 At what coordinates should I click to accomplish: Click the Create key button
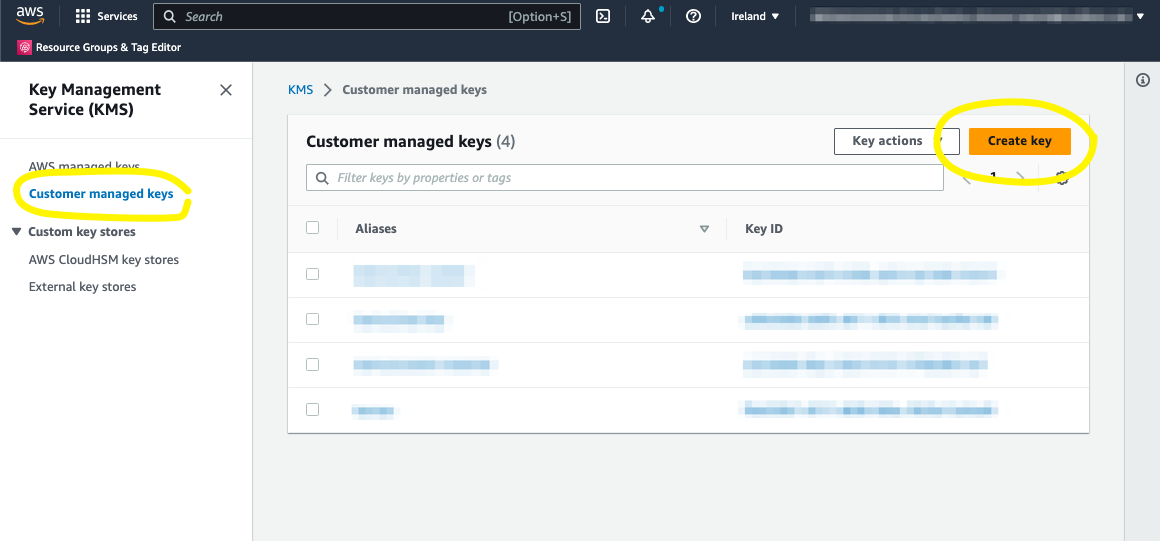tap(1019, 141)
